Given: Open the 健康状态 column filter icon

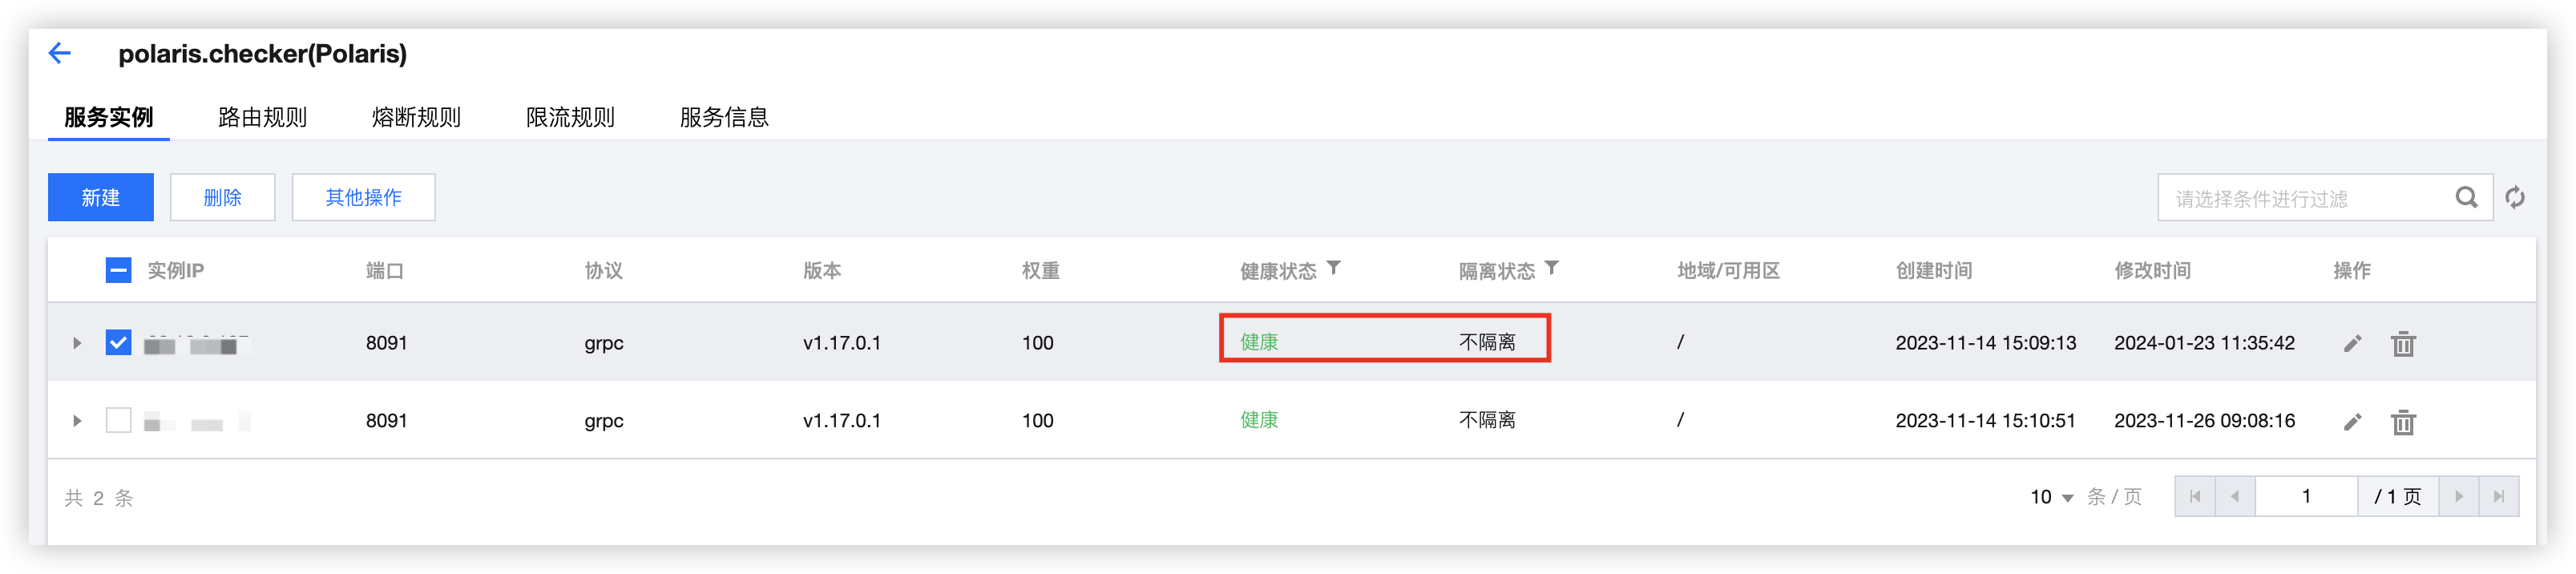Looking at the screenshot, I should (1333, 268).
